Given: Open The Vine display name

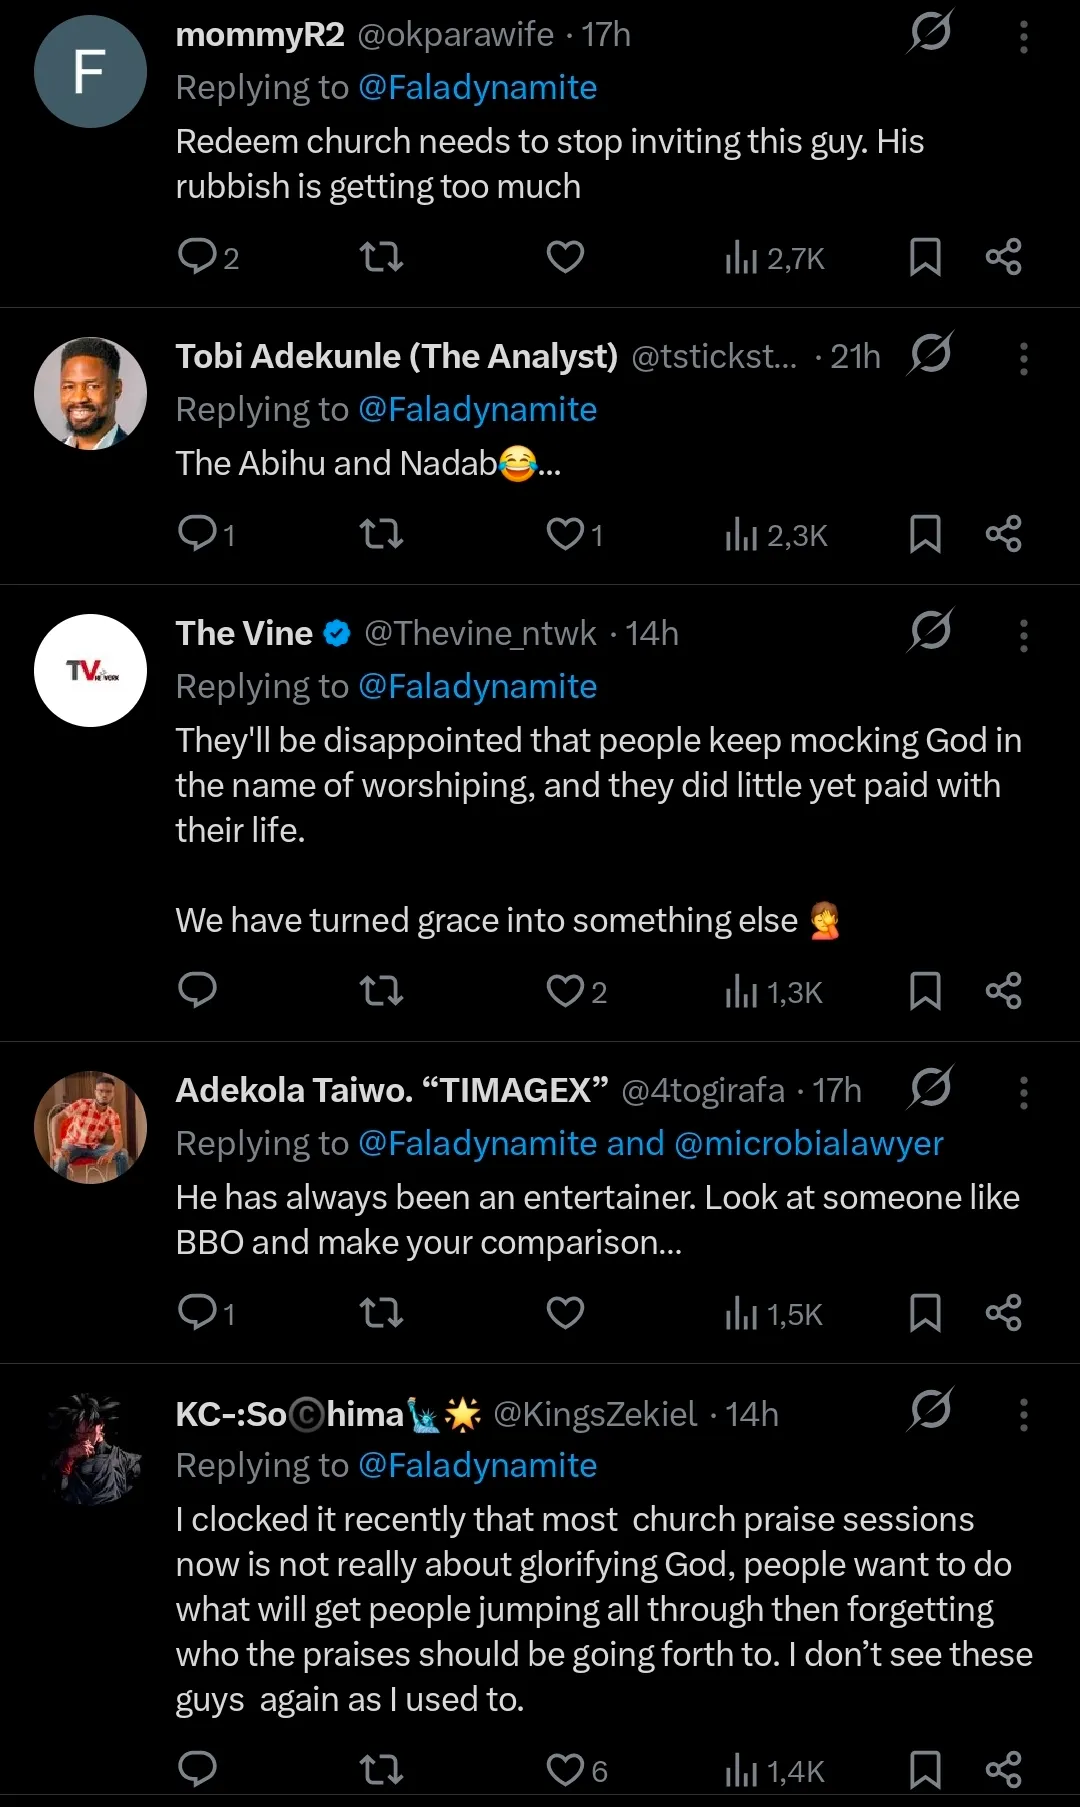Looking at the screenshot, I should (244, 634).
